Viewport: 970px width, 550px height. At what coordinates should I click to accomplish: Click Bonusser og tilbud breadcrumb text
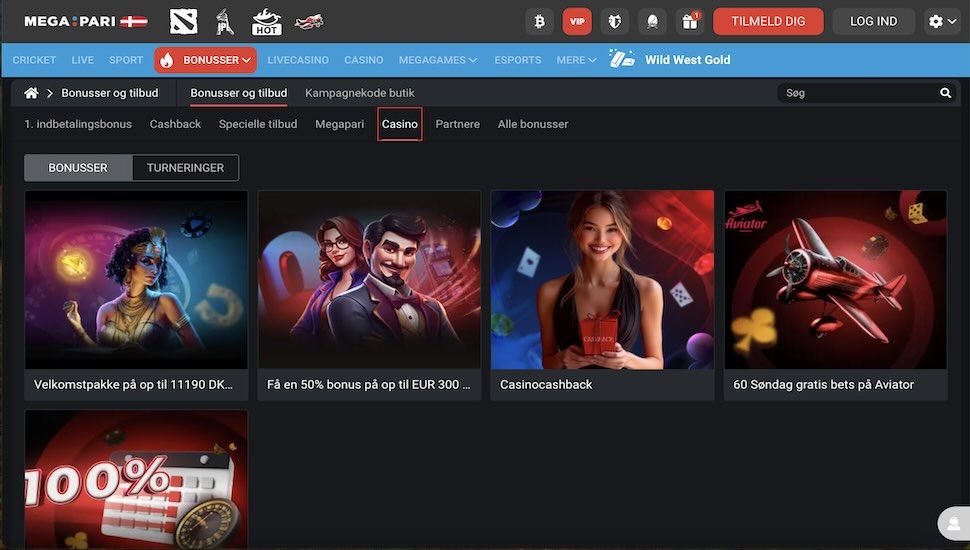109,93
